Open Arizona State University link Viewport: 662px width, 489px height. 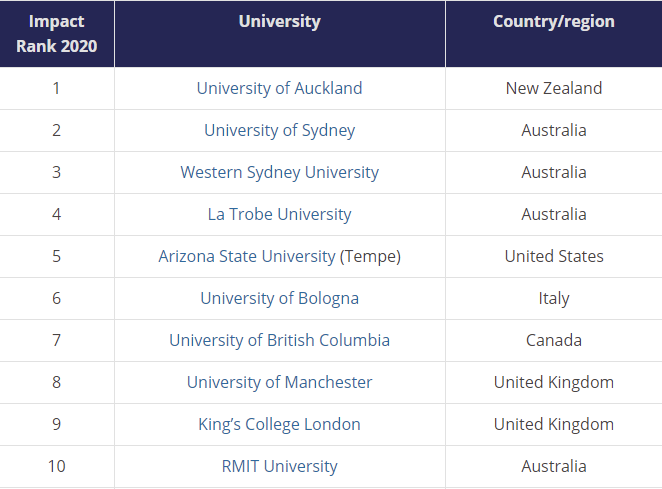[x=247, y=256]
